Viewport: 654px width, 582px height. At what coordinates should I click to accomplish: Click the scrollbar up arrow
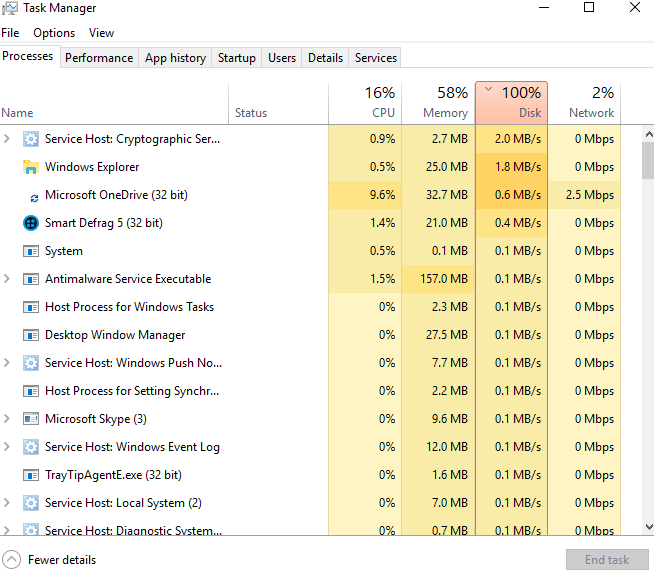pyautogui.click(x=649, y=134)
